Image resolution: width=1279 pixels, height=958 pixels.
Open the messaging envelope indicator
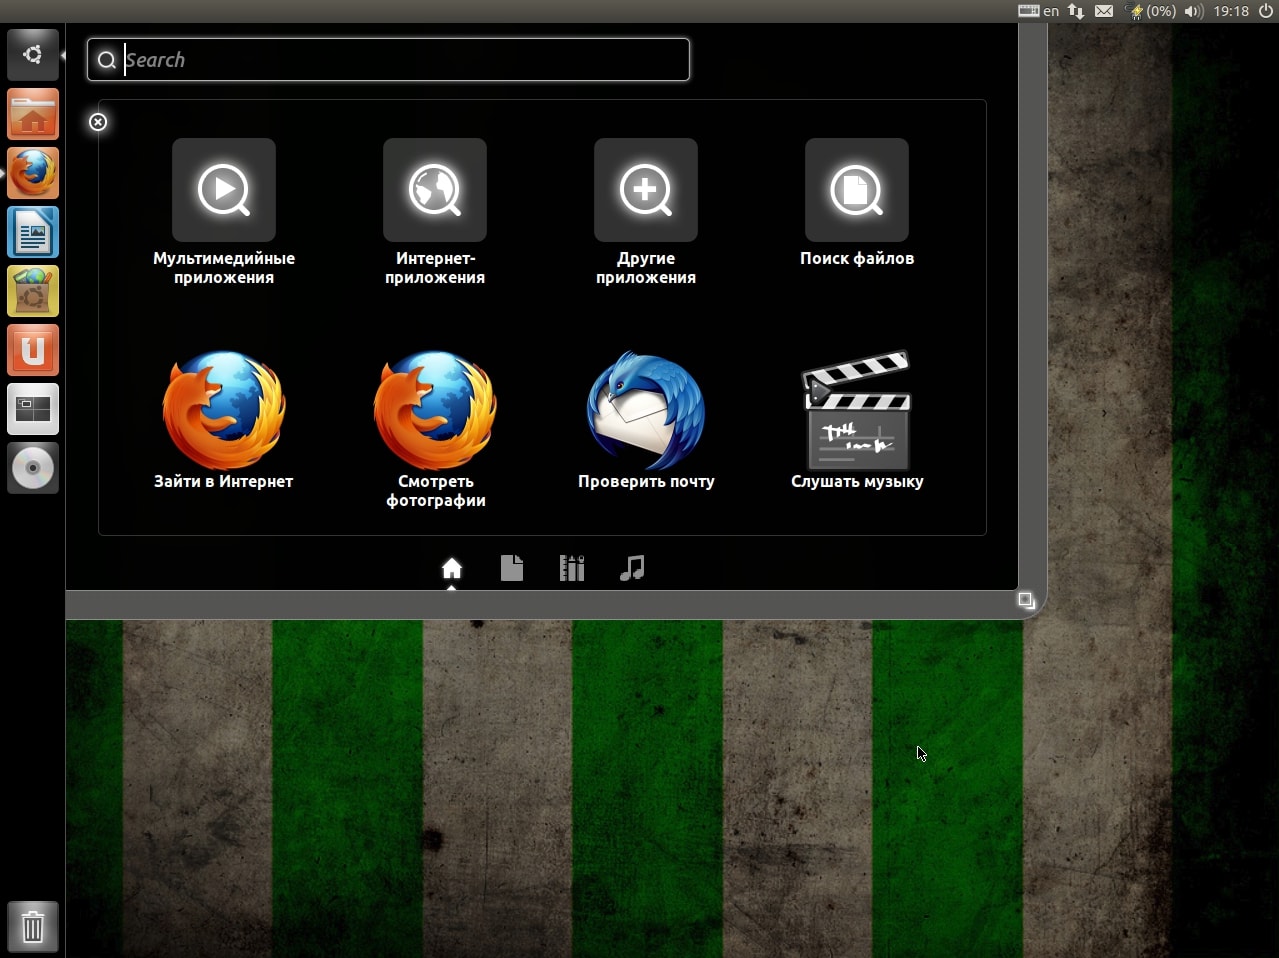[1104, 11]
